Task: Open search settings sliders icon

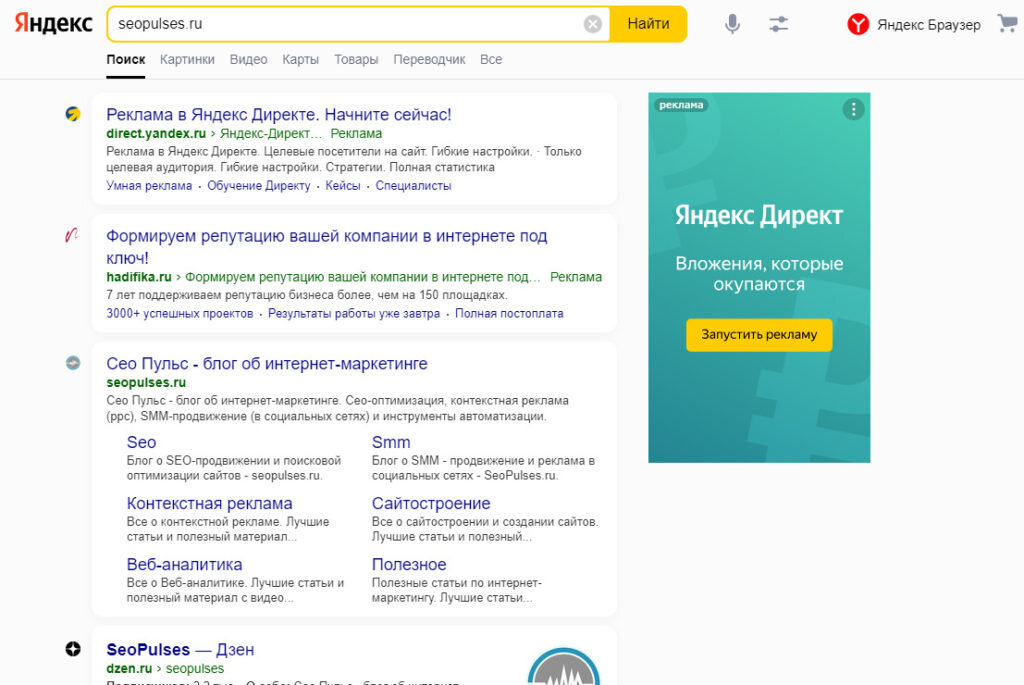Action: (778, 24)
